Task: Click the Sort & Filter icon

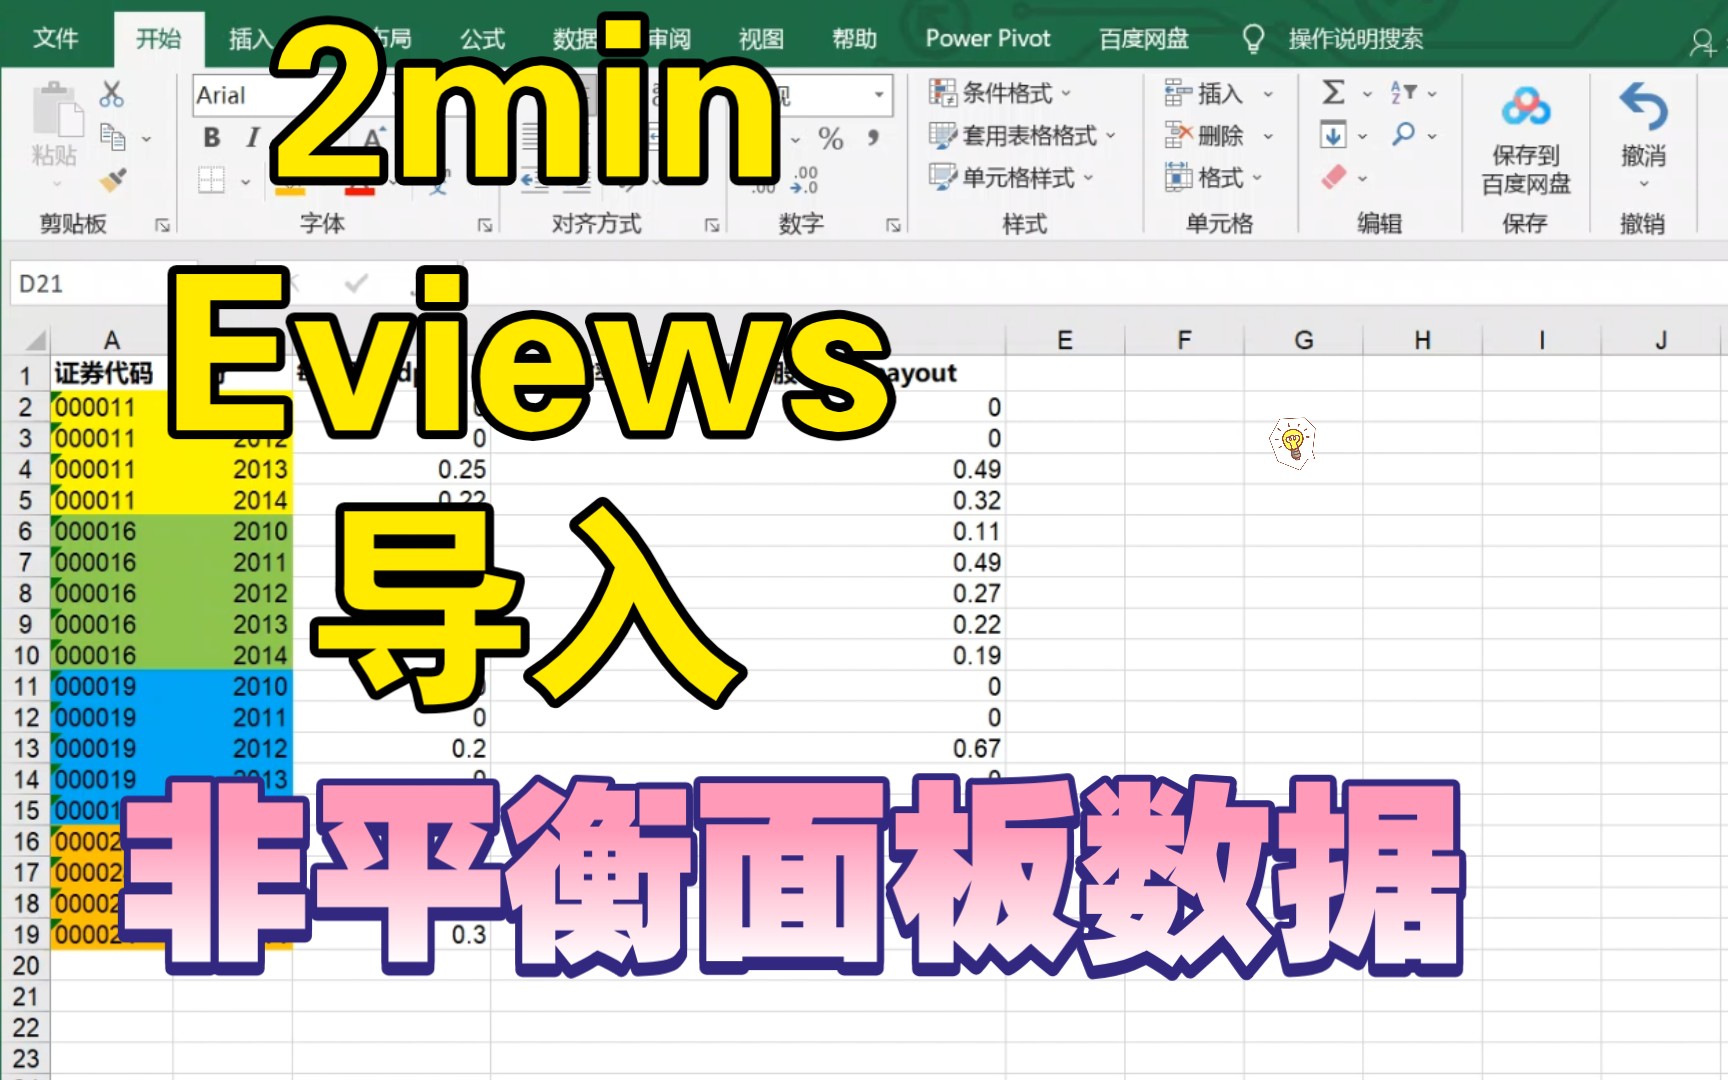Action: tap(1403, 92)
